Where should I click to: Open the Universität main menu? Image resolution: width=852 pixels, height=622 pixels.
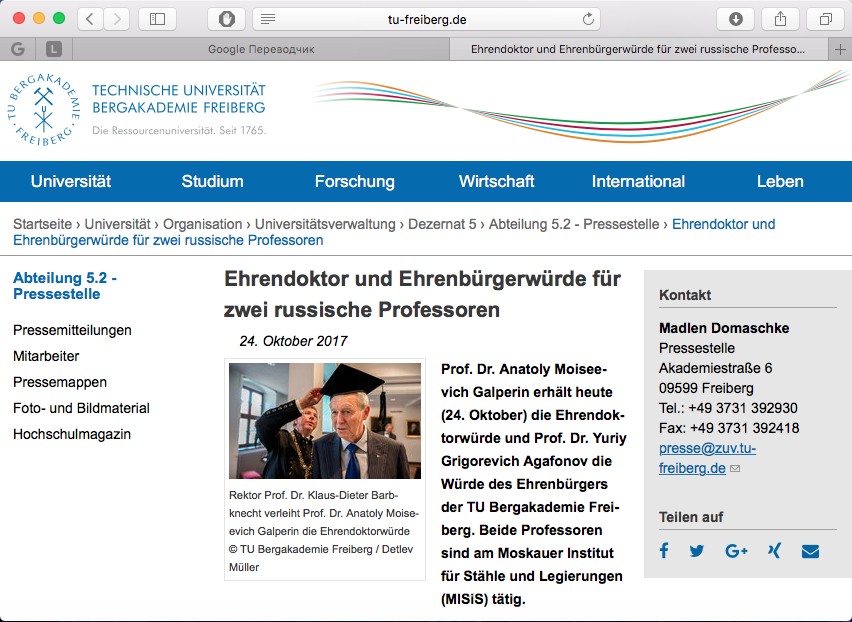point(71,181)
